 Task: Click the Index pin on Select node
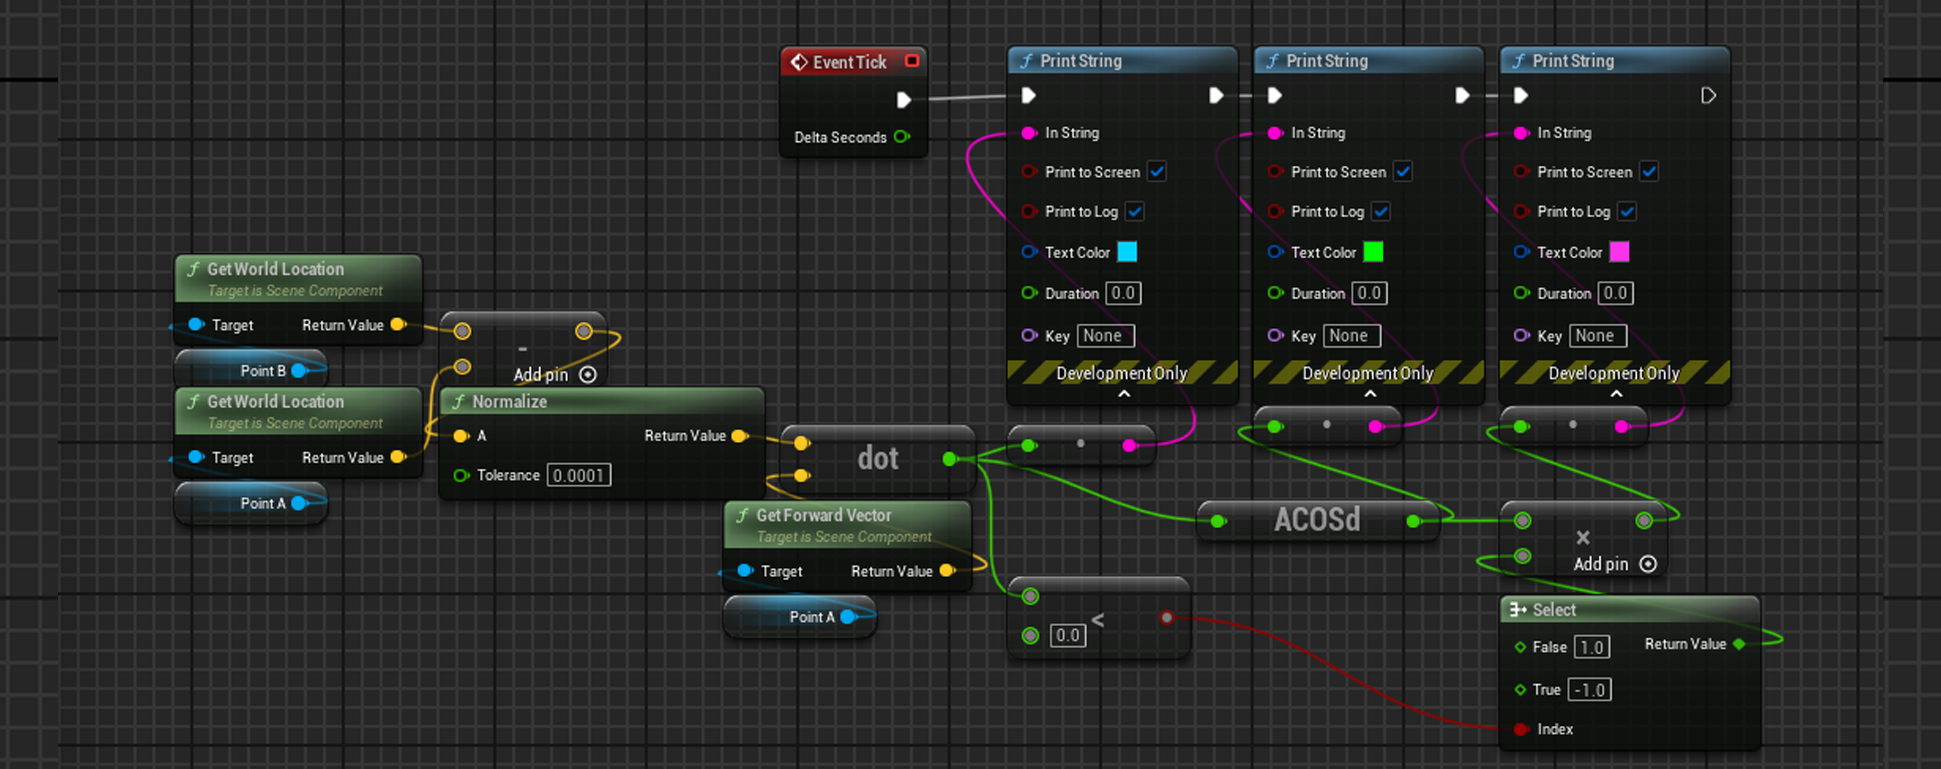coord(1521,729)
